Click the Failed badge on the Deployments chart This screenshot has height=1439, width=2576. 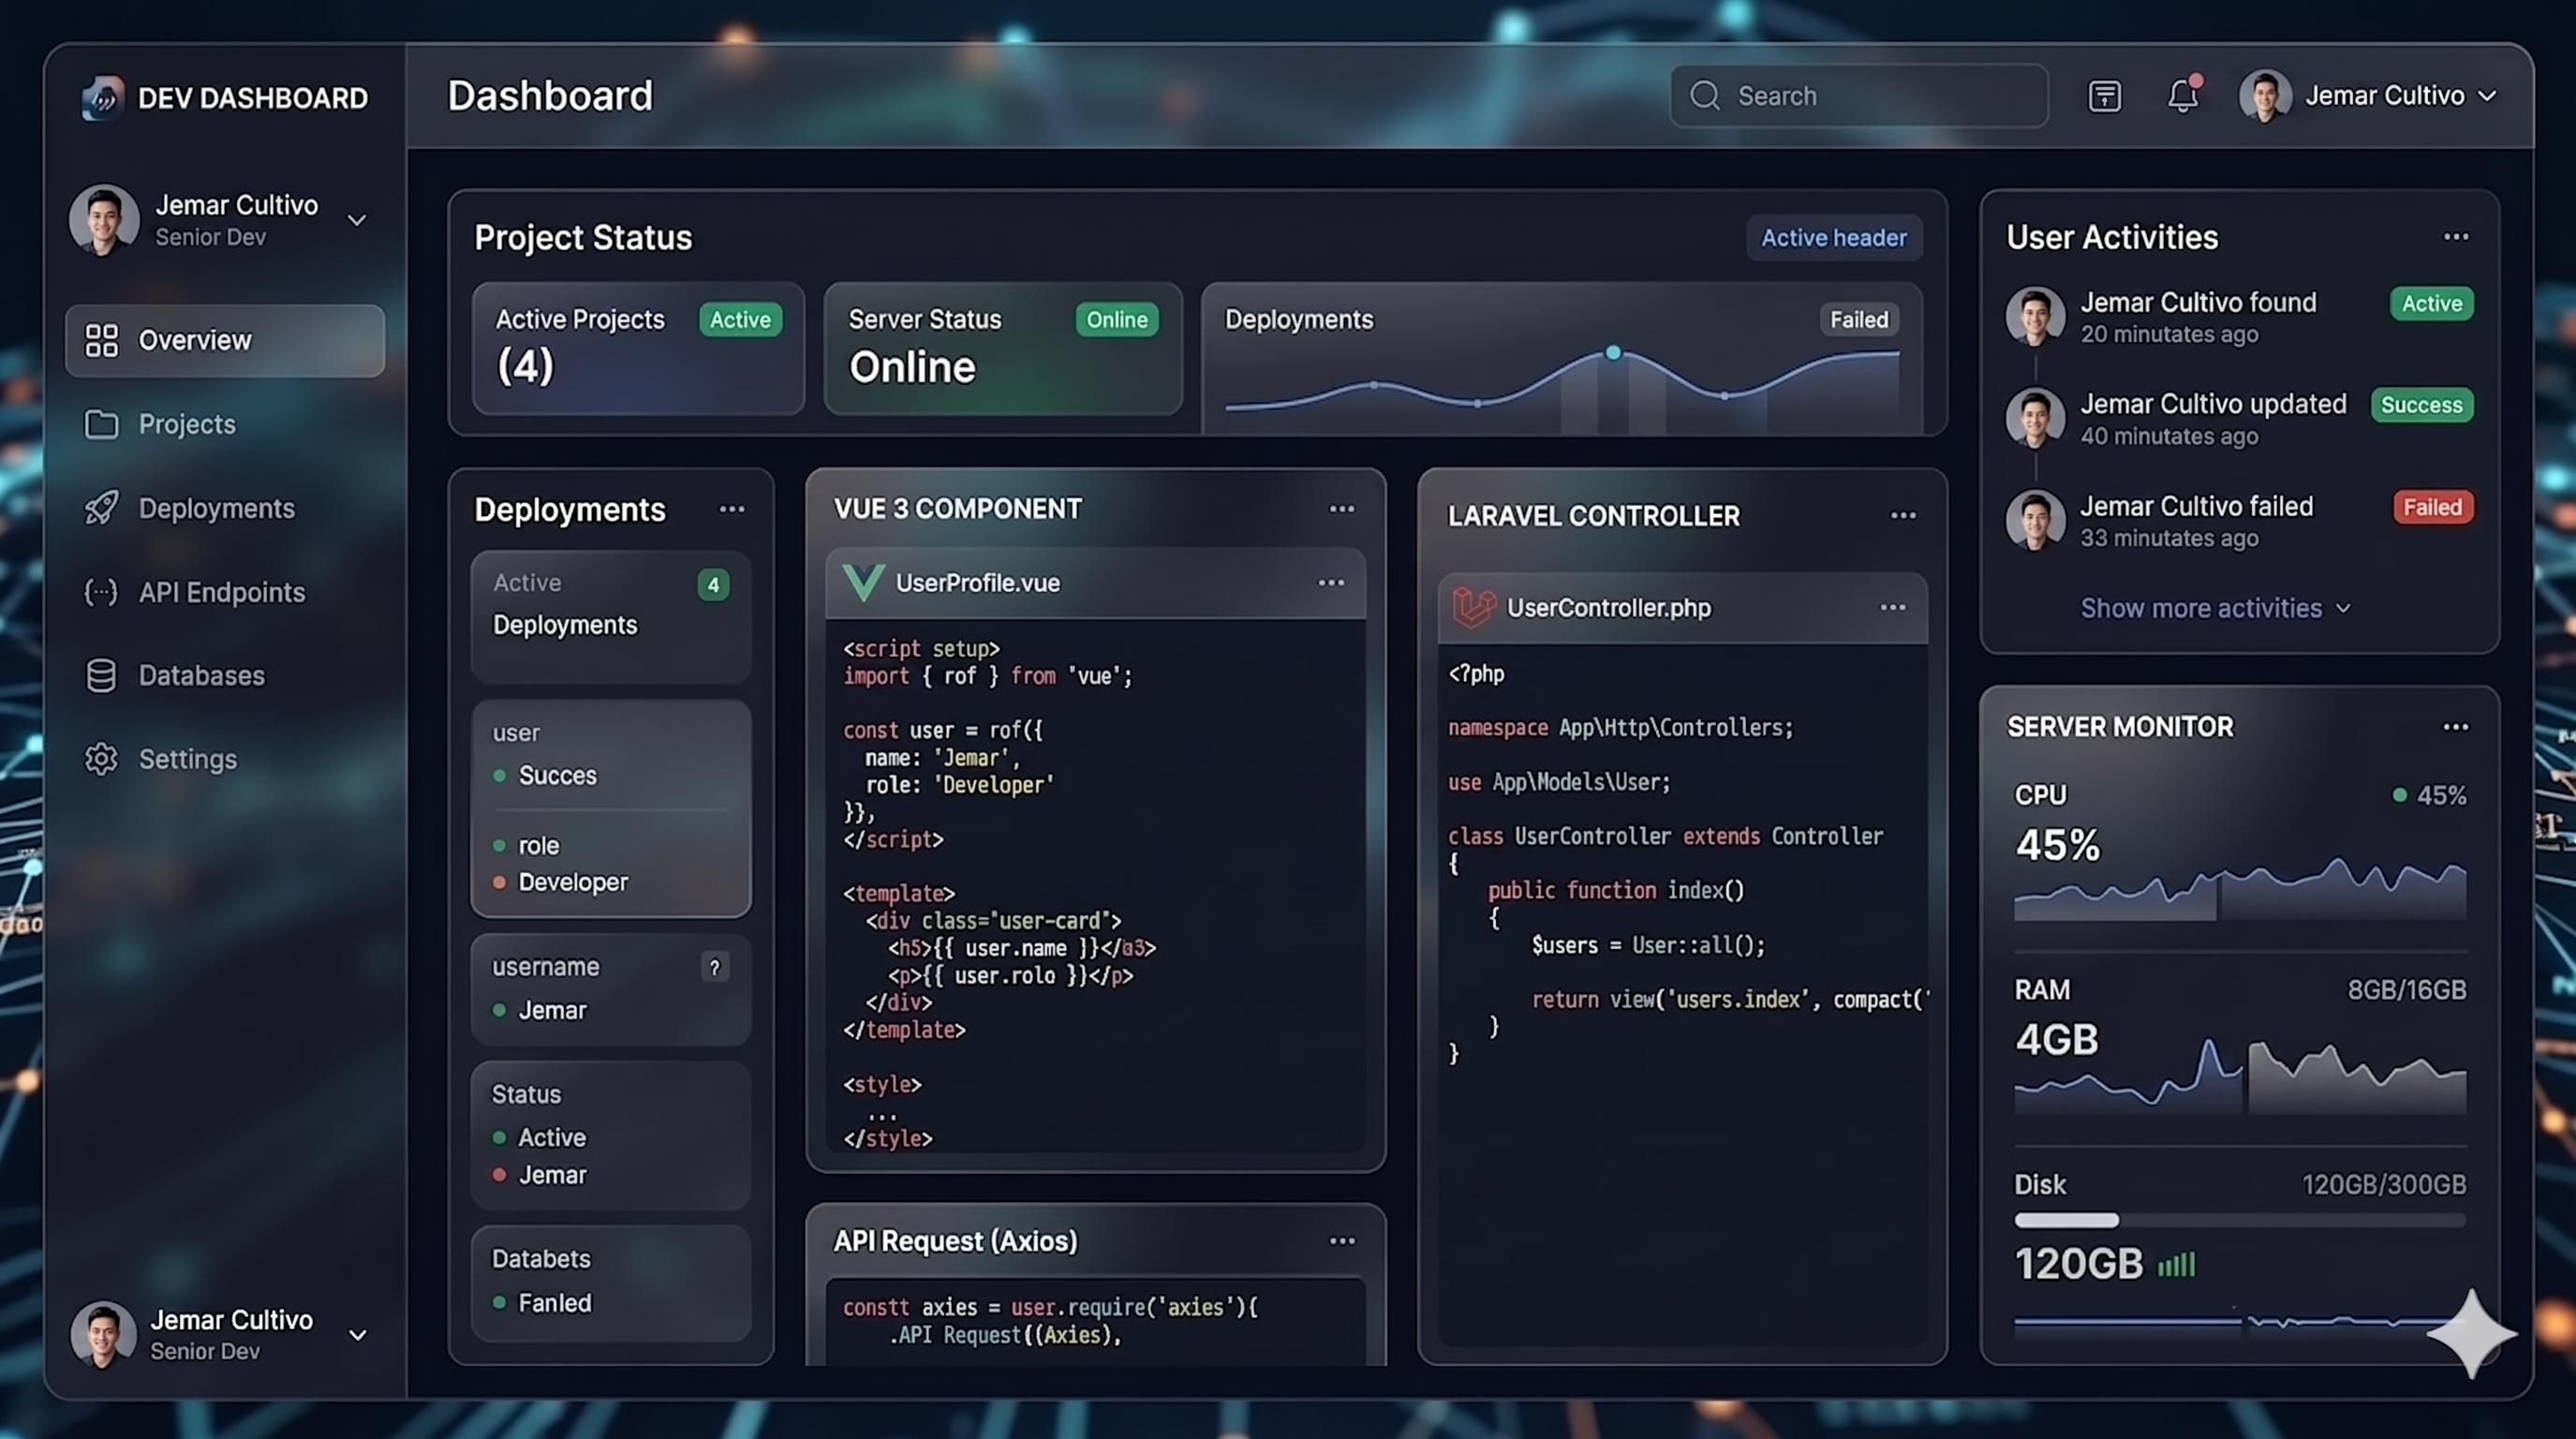click(1858, 319)
